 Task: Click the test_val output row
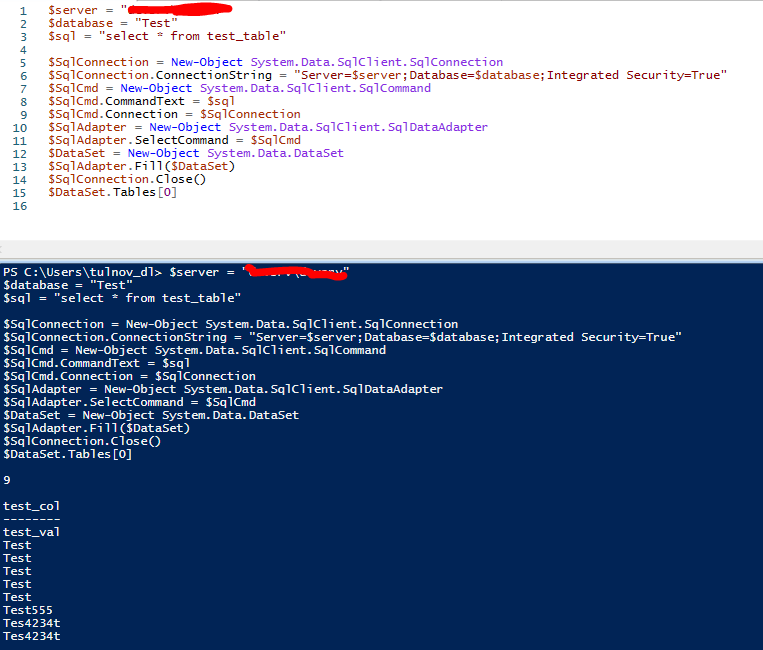pos(32,532)
